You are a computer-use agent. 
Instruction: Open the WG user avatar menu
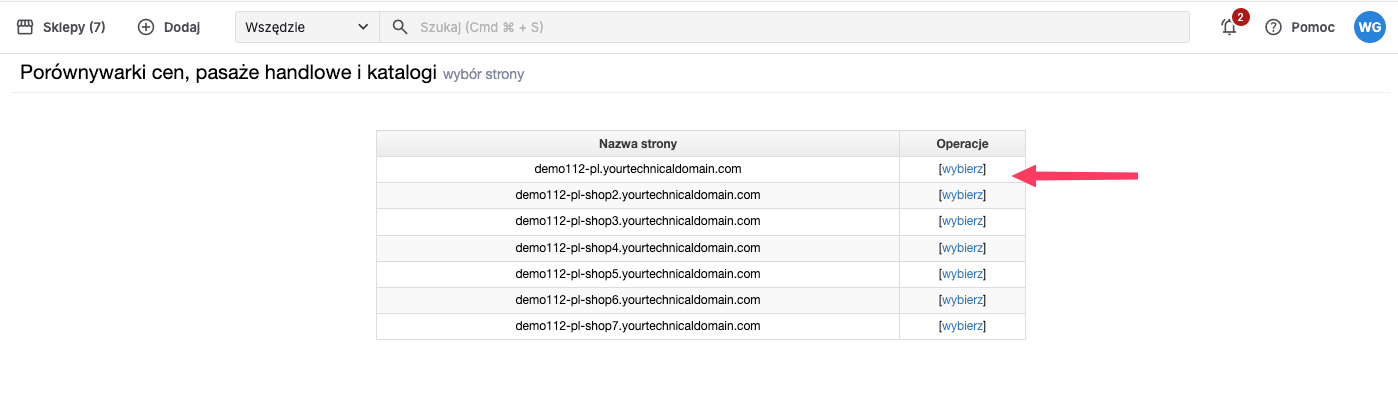pos(1369,27)
